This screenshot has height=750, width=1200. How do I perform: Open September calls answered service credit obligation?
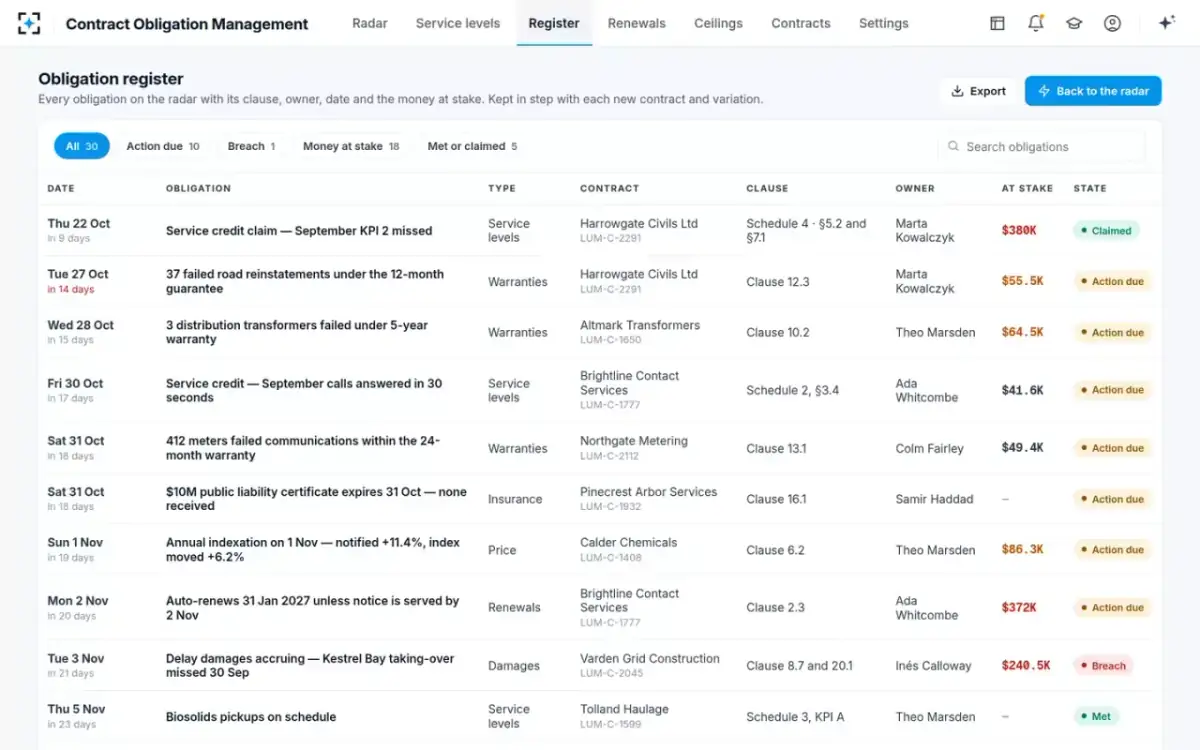pyautogui.click(x=600, y=390)
